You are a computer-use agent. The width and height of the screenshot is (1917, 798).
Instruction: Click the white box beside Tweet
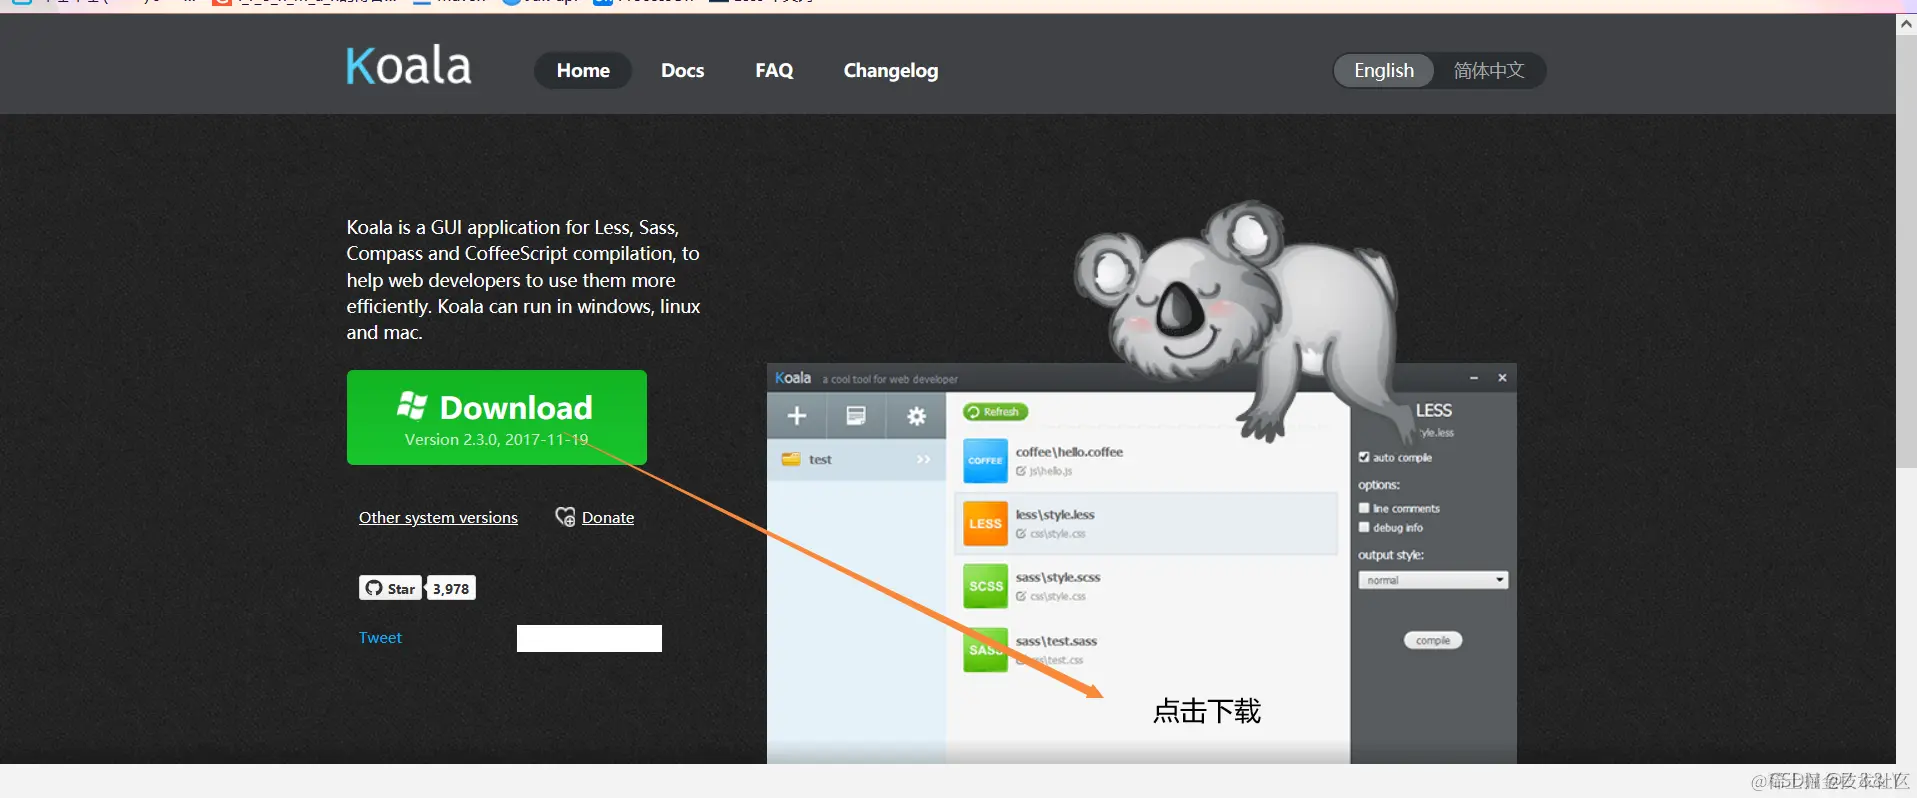click(589, 638)
